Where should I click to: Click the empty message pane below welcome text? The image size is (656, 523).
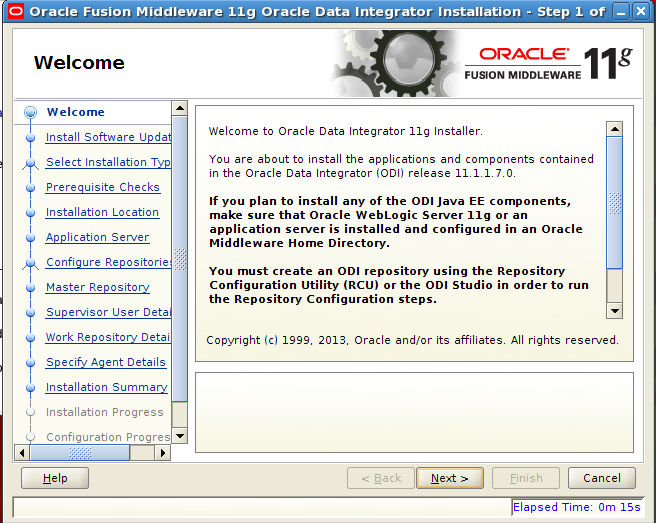pos(414,413)
